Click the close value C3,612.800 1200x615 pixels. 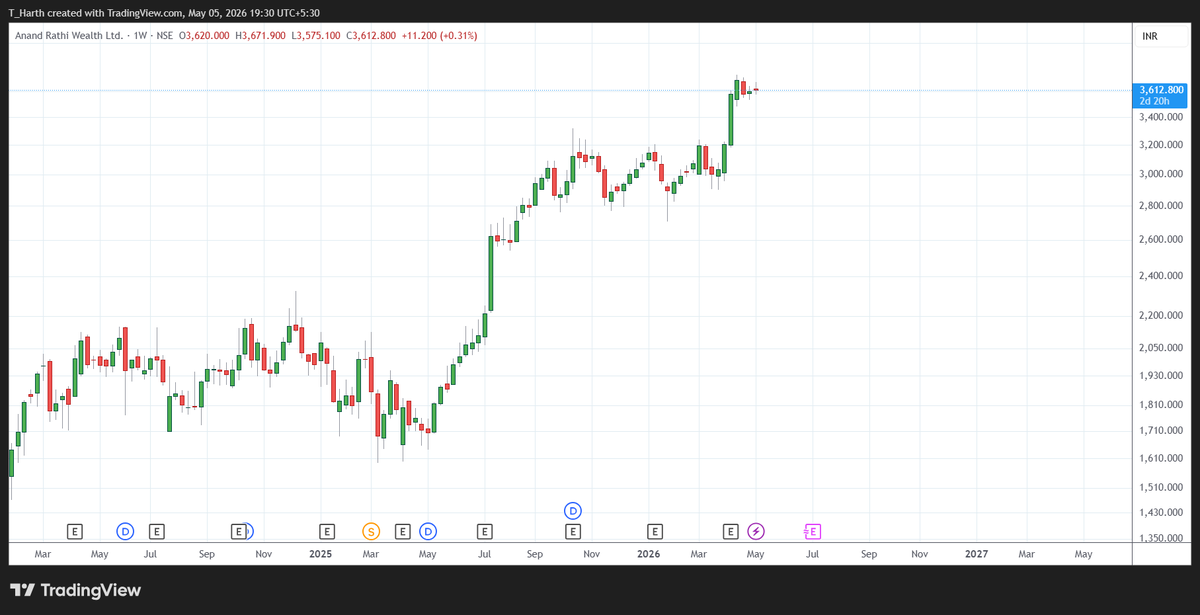371,36
